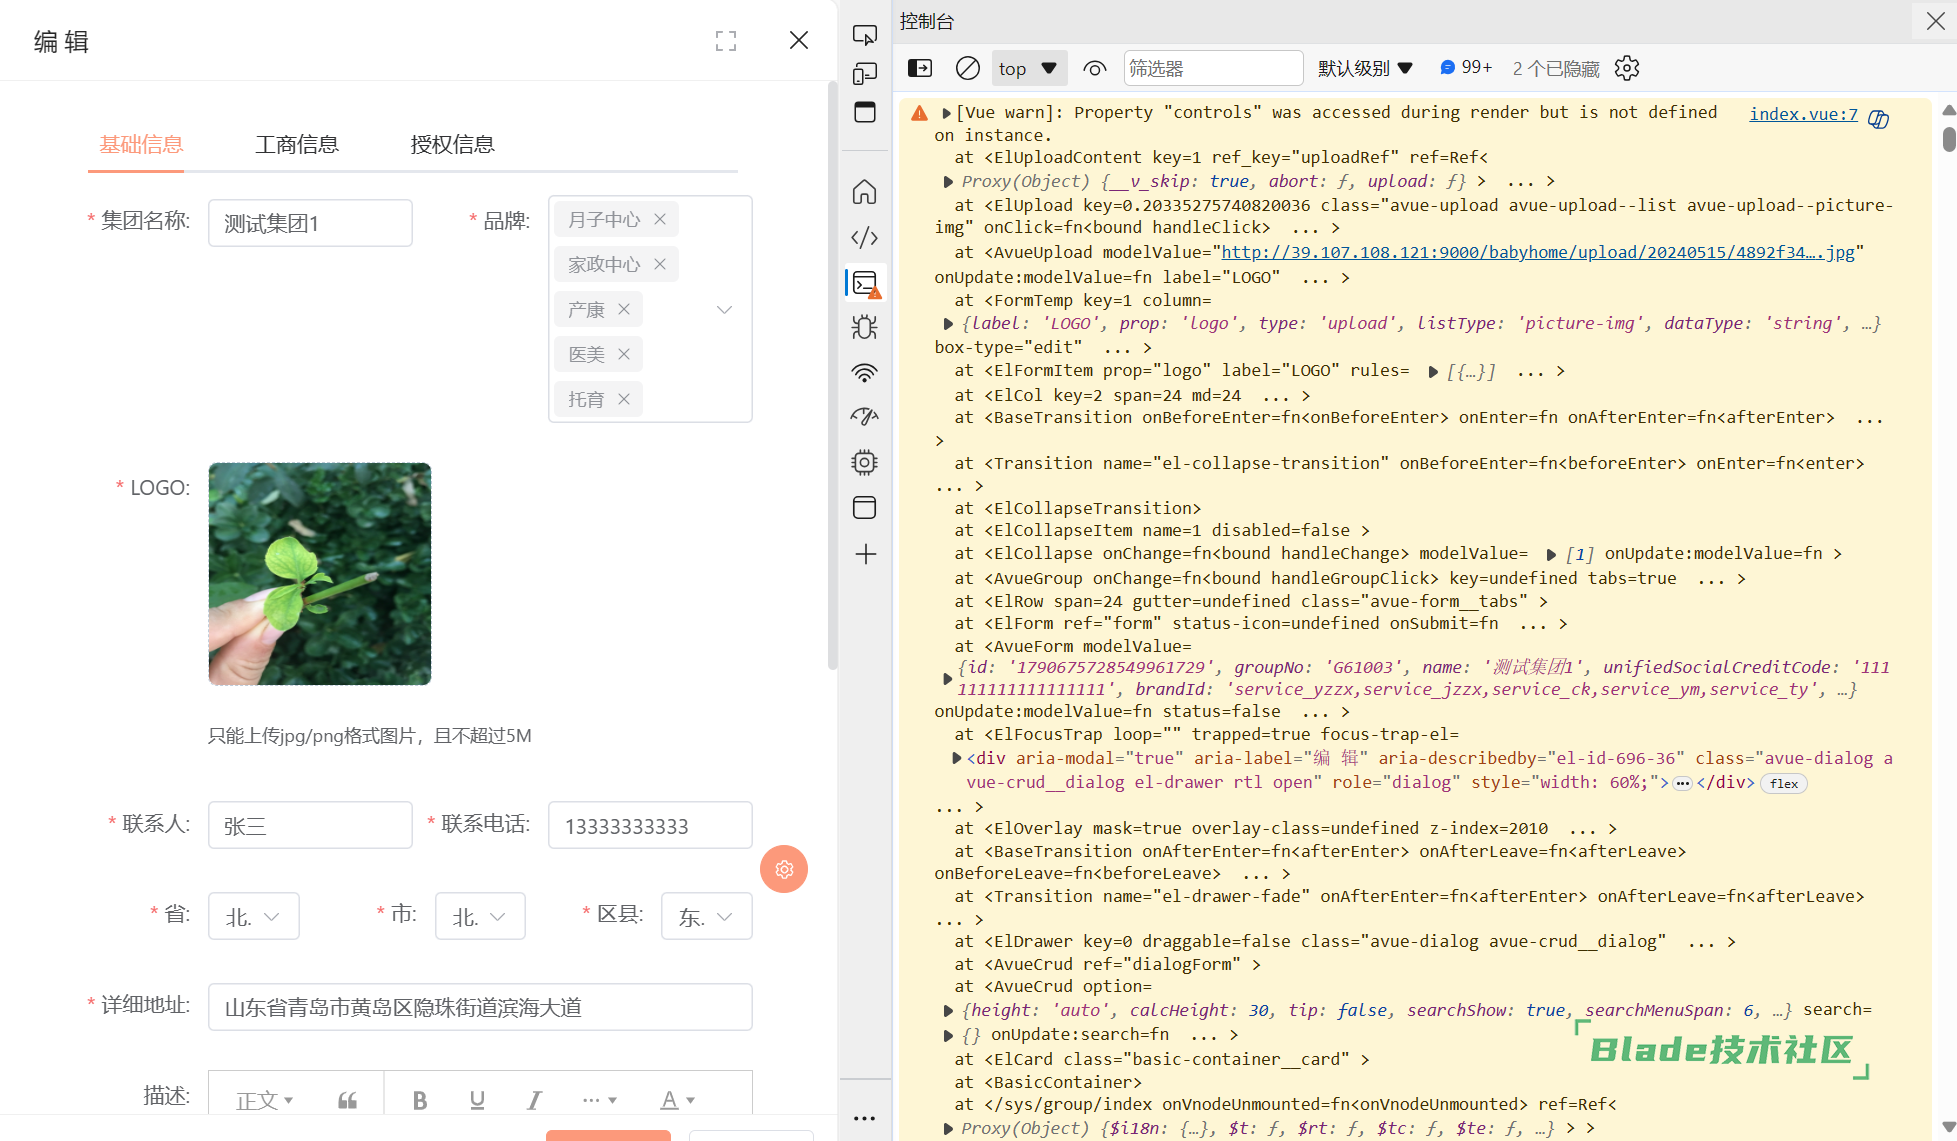Click the flex badge on div element
Viewport: 1957px width, 1141px height.
click(1784, 784)
